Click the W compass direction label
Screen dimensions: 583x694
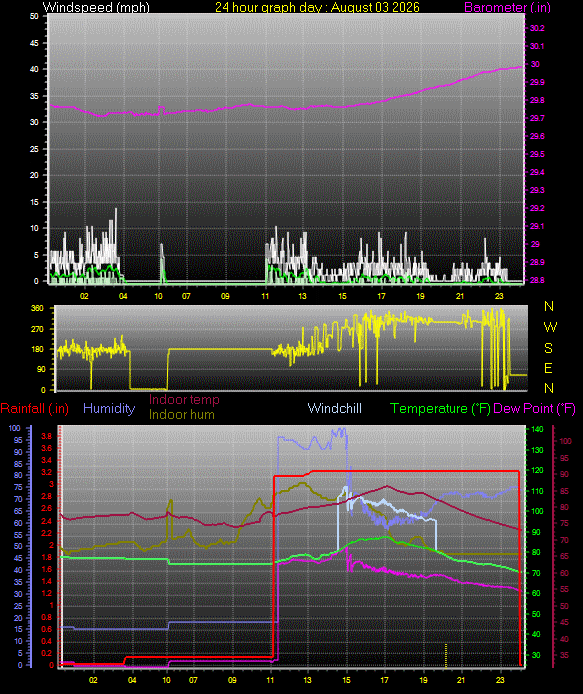pos(550,327)
